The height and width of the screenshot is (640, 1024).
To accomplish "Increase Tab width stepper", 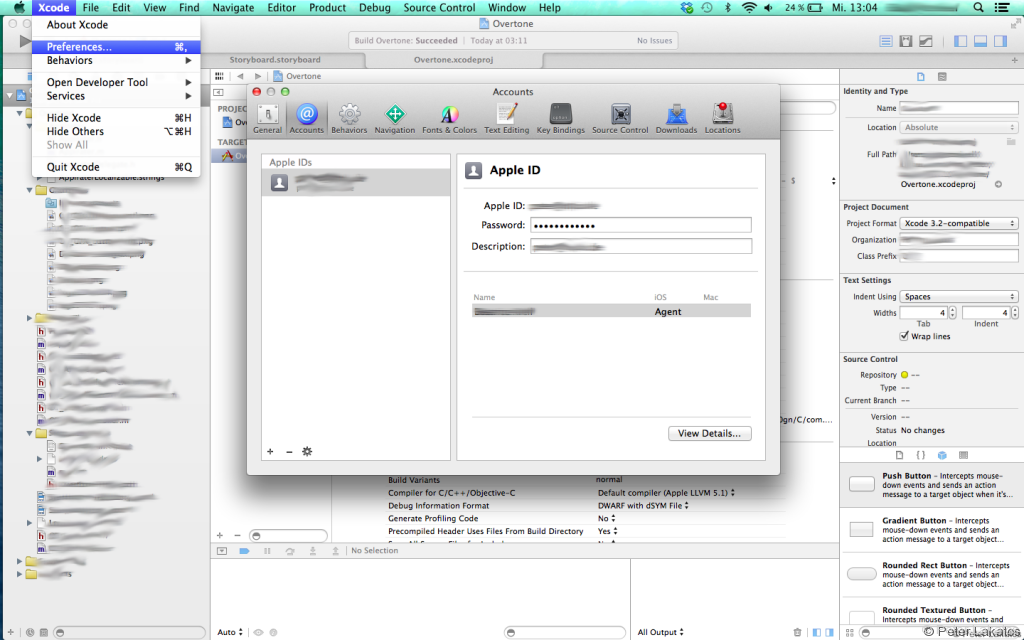I will tap(953, 310).
